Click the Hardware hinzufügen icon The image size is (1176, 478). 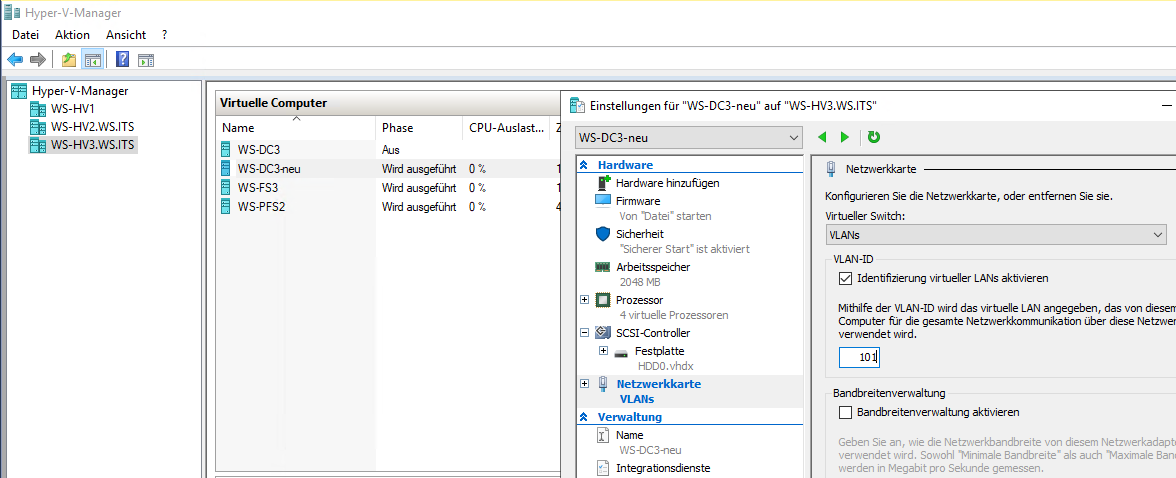604,182
